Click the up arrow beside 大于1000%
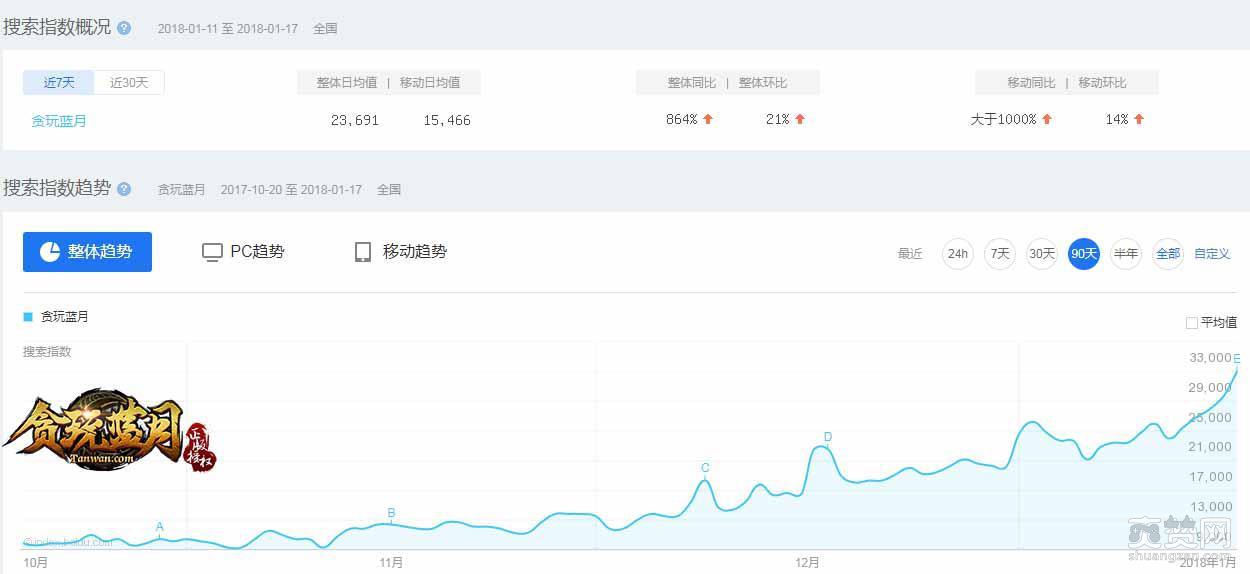This screenshot has height=574, width=1250. (1047, 119)
